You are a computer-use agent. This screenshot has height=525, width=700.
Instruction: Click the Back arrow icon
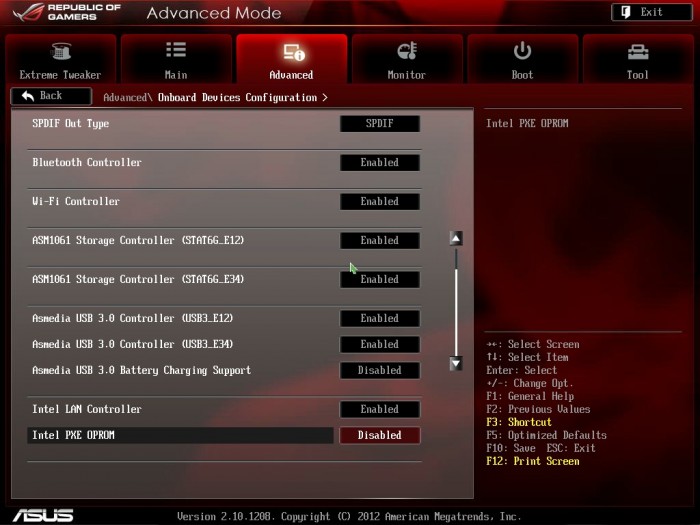(x=28, y=96)
